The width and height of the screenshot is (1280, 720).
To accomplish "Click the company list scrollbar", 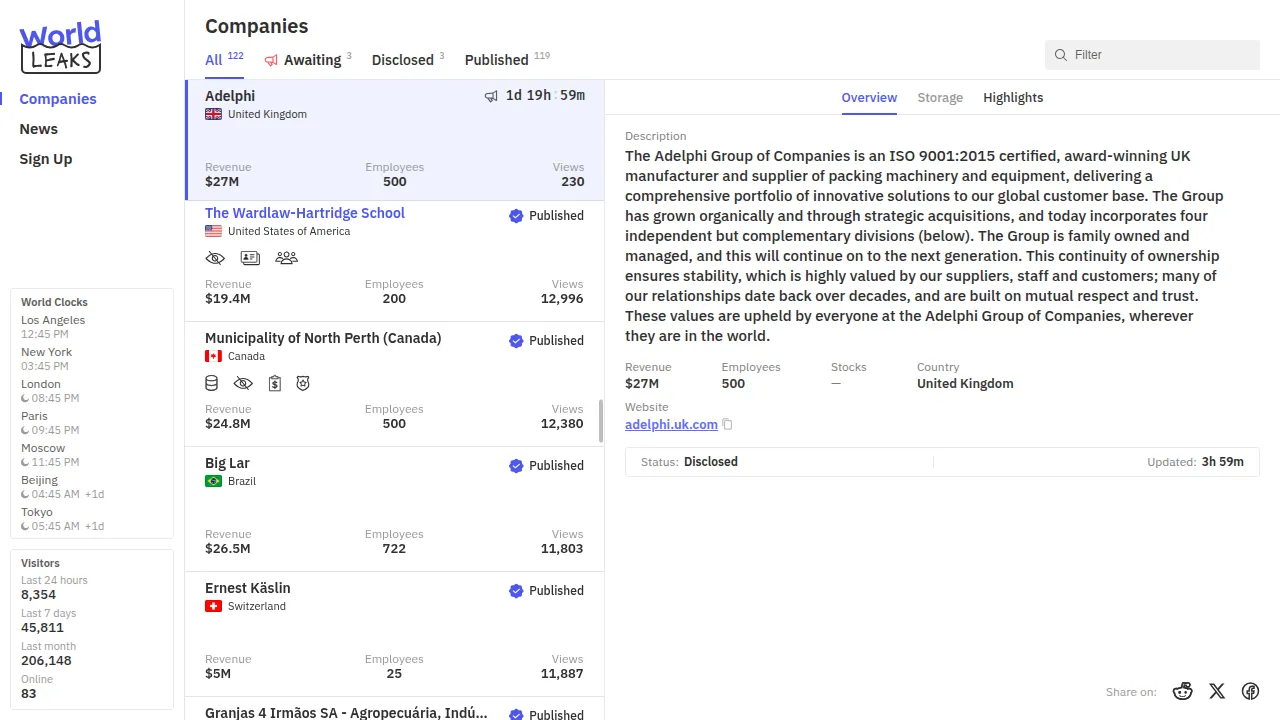I will click(601, 421).
